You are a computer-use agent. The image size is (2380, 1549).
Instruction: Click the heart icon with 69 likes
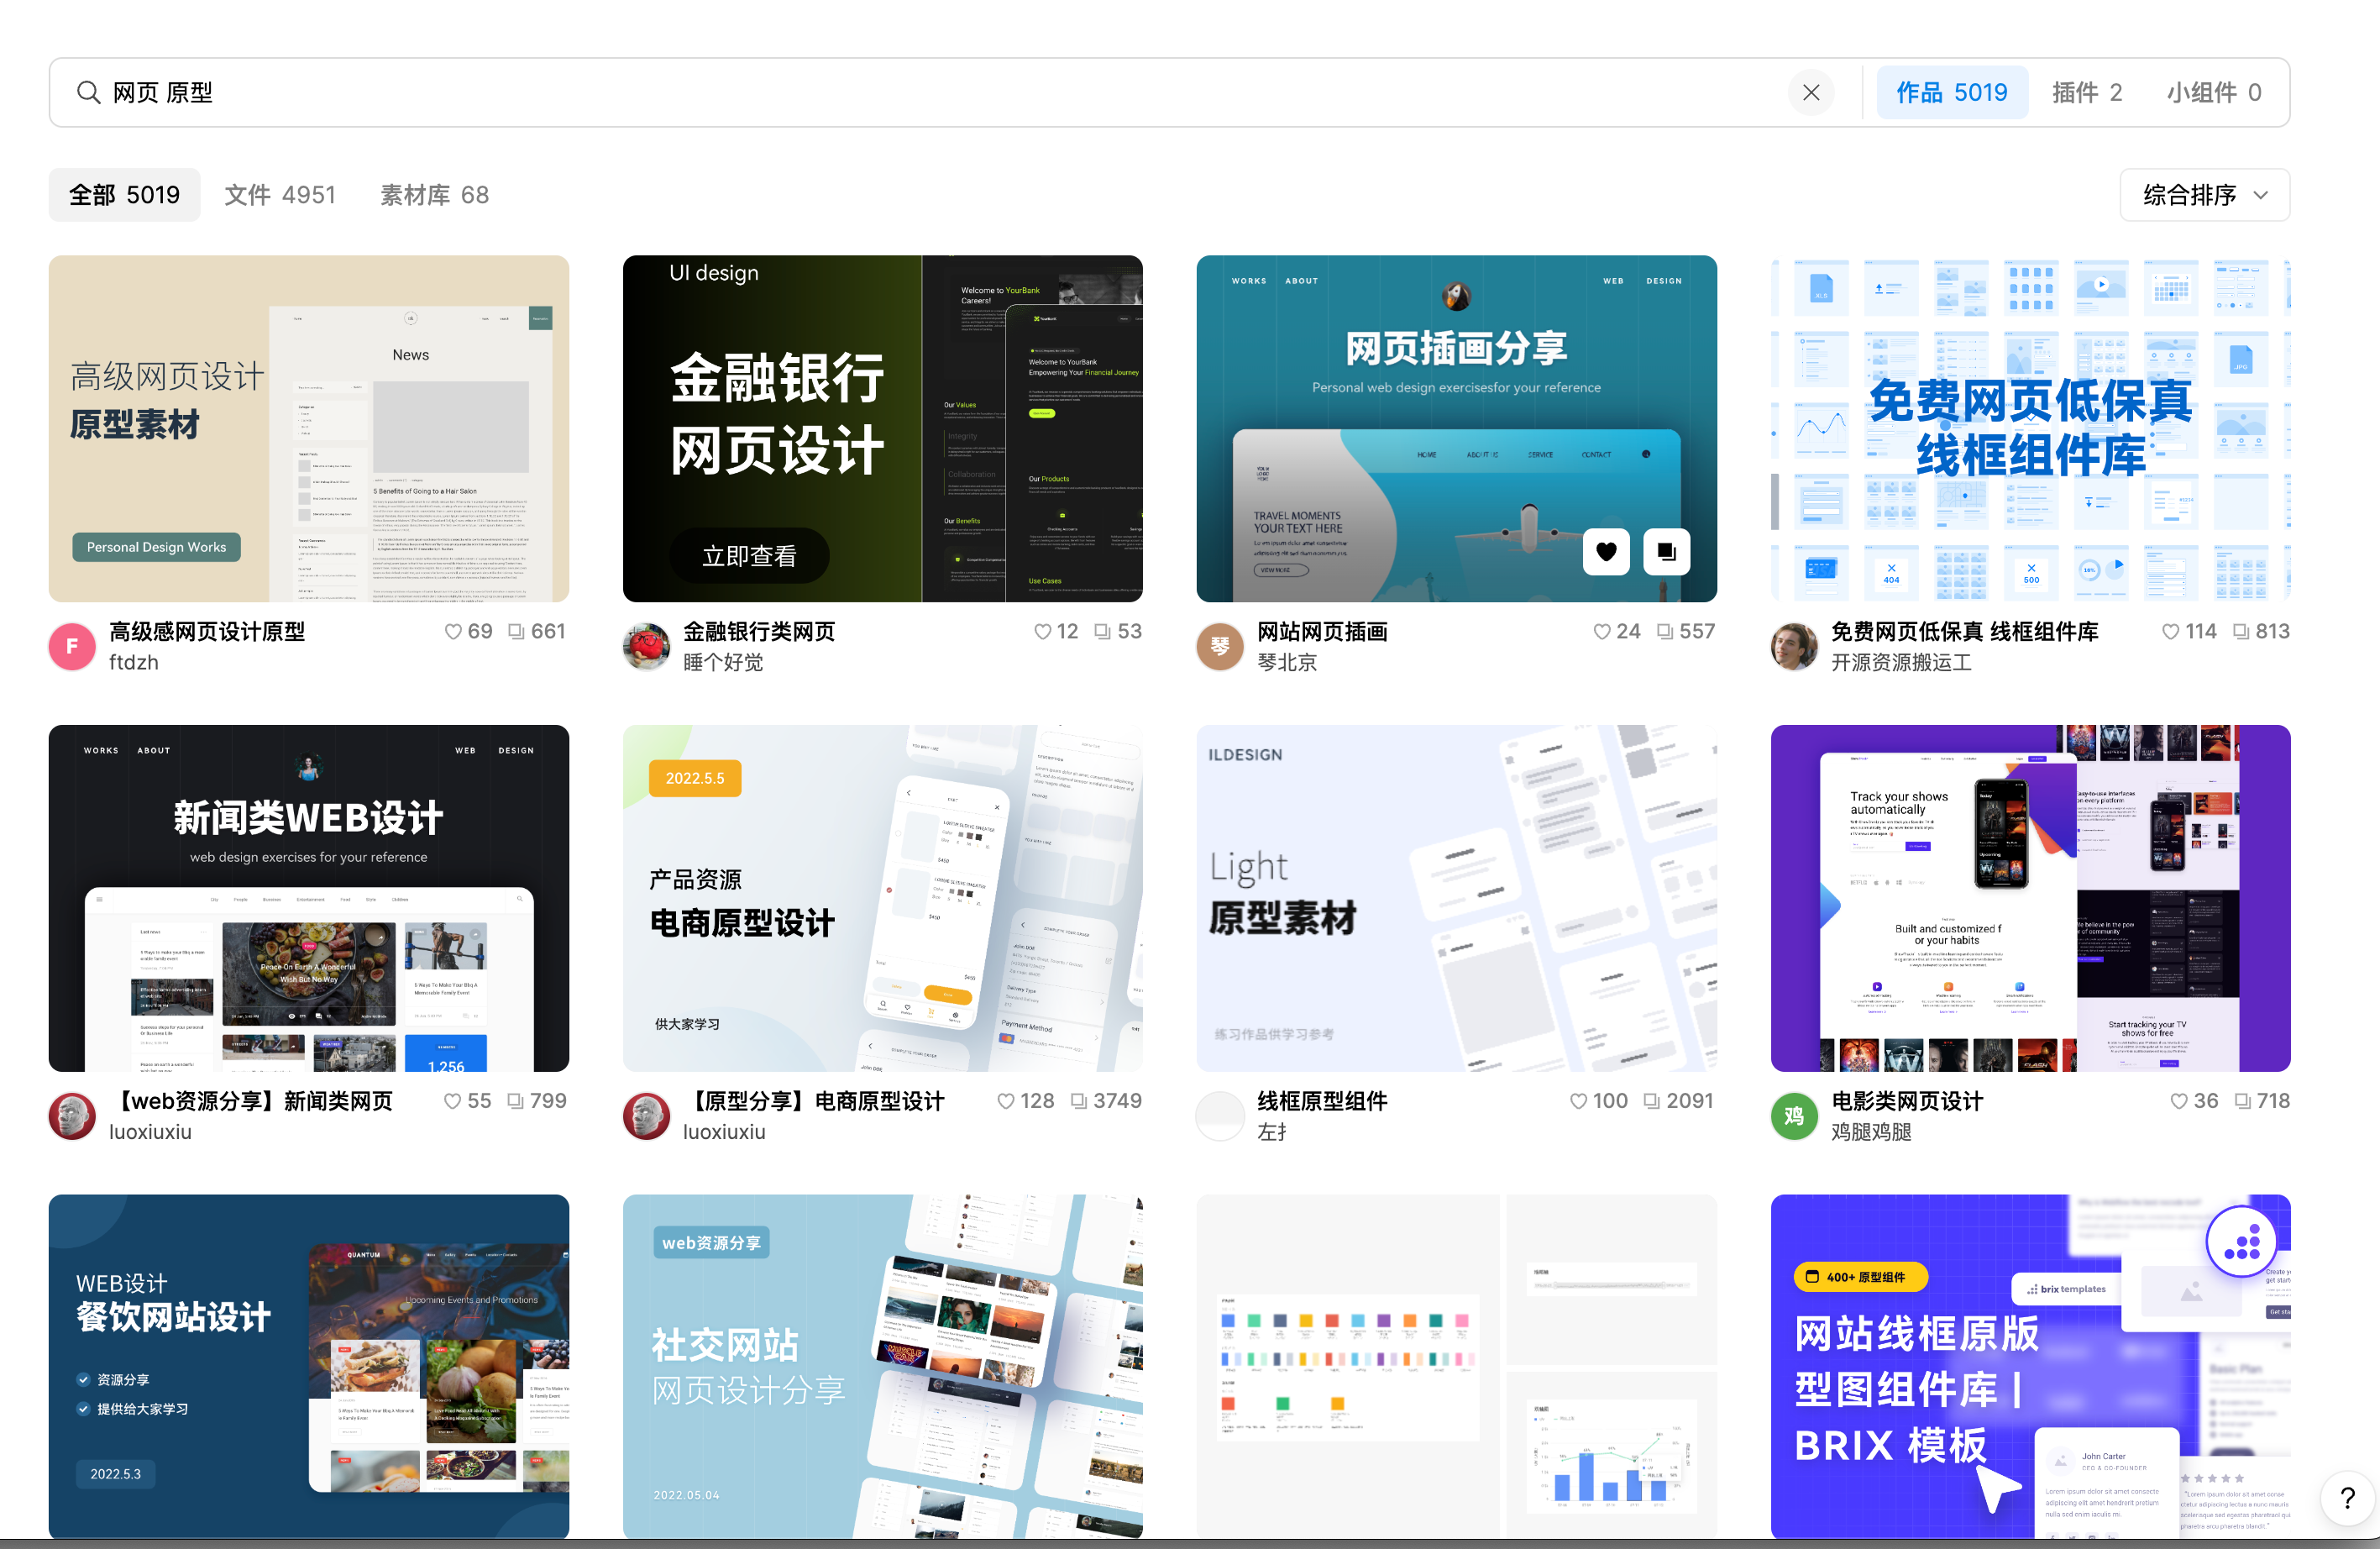pyautogui.click(x=453, y=632)
